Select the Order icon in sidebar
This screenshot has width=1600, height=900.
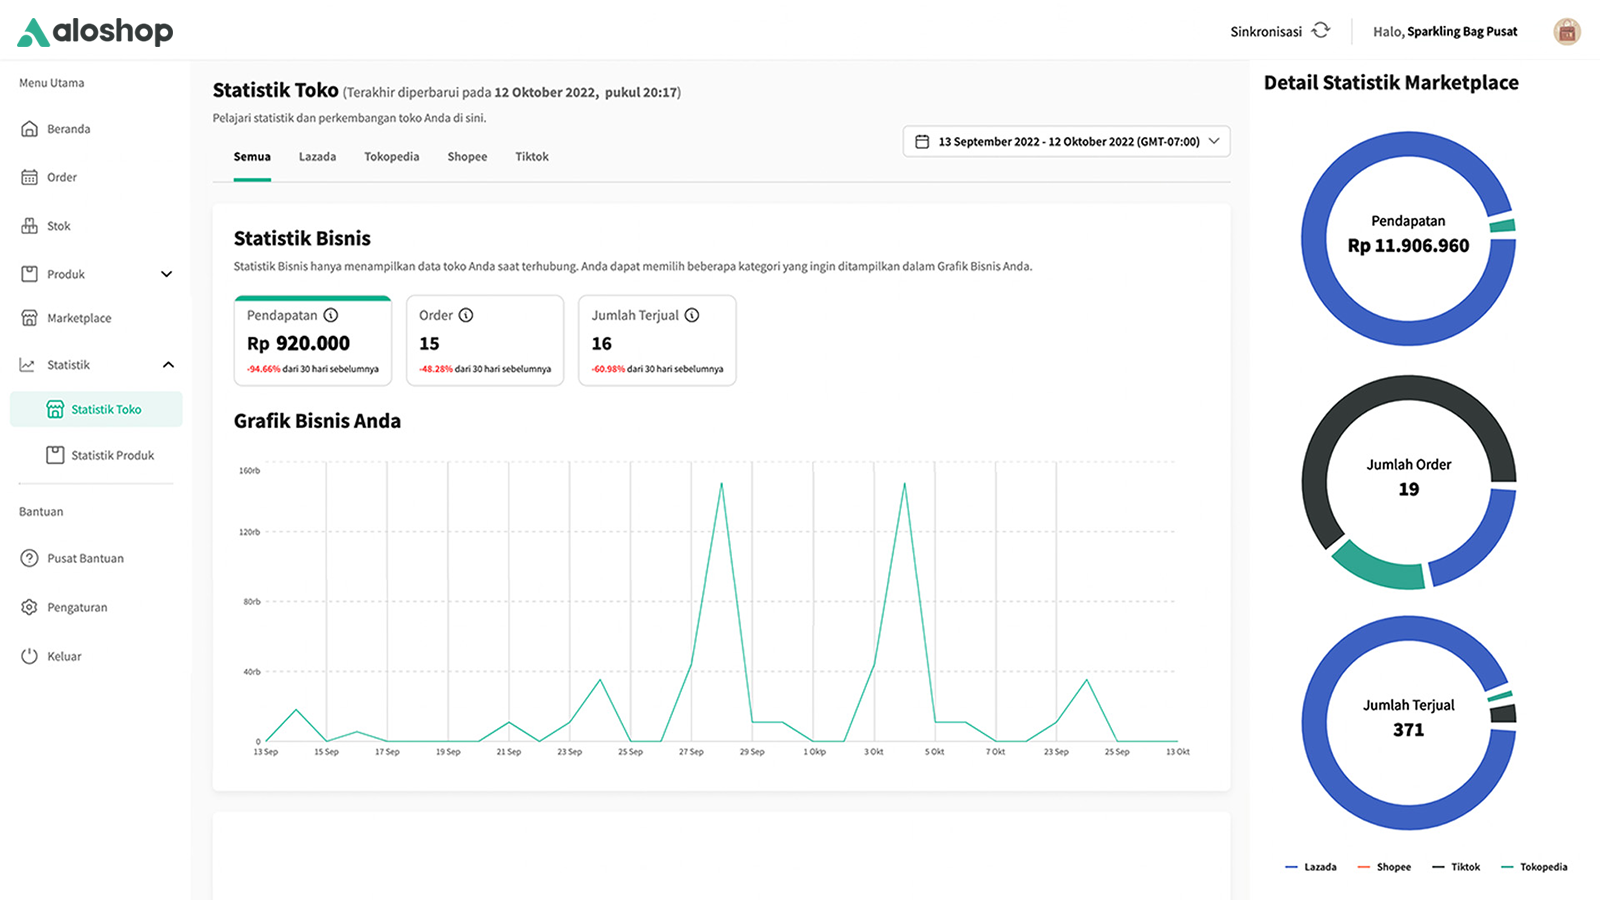(x=30, y=177)
